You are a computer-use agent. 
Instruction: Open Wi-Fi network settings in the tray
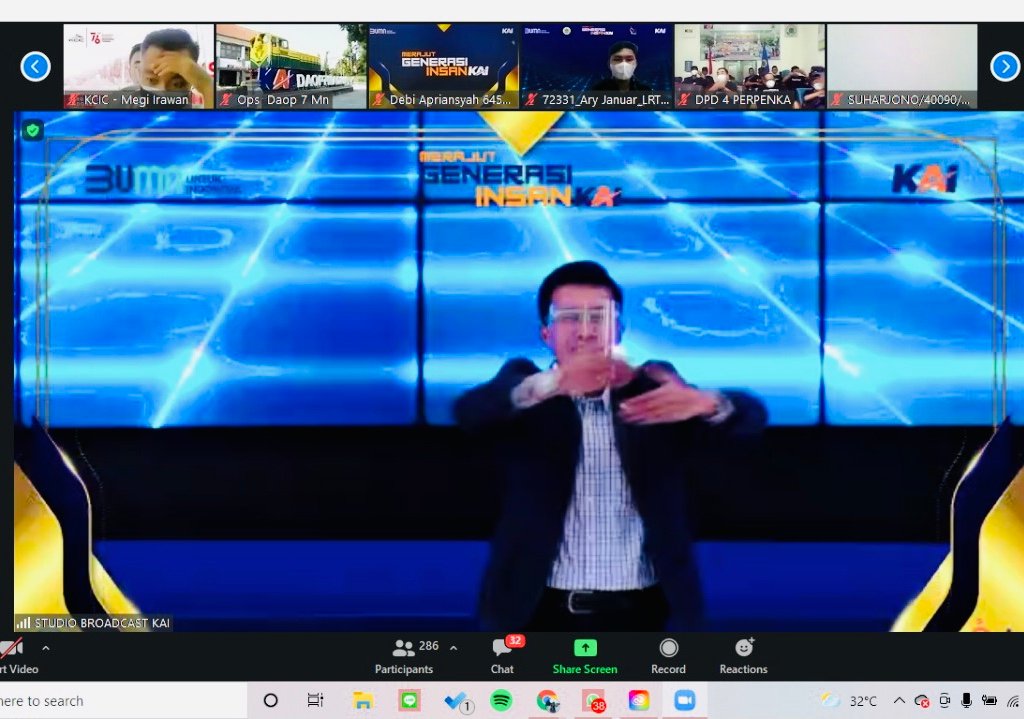(1014, 701)
